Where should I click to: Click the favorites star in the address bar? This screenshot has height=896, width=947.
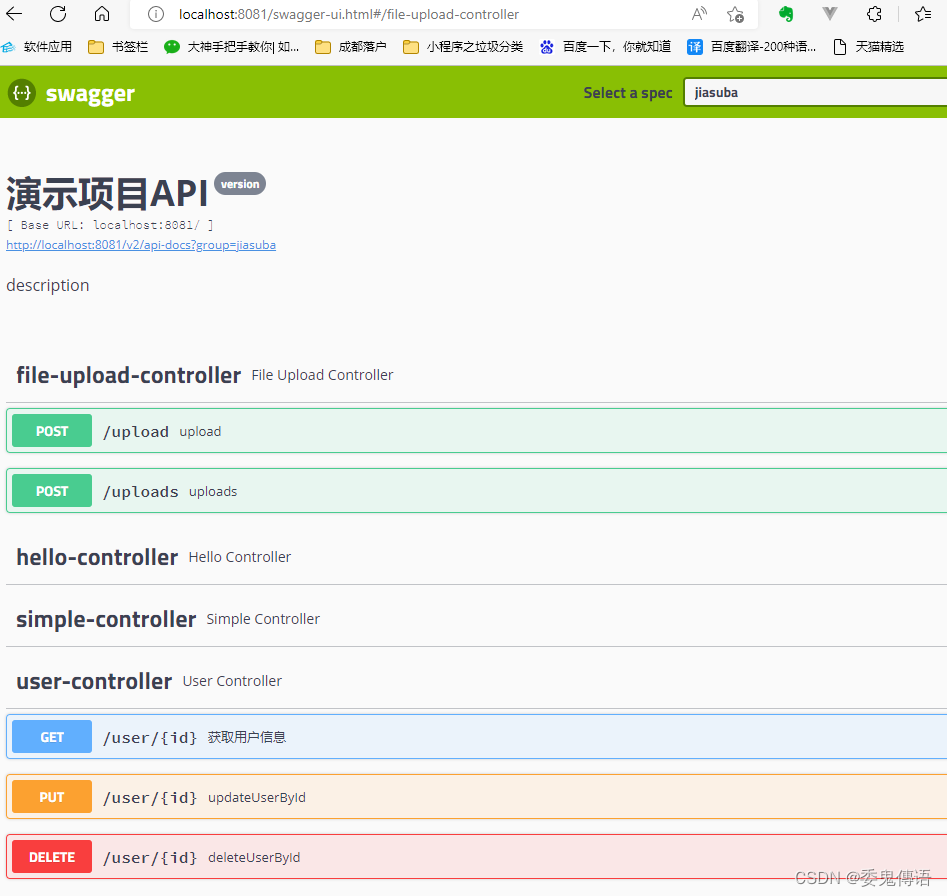click(735, 15)
